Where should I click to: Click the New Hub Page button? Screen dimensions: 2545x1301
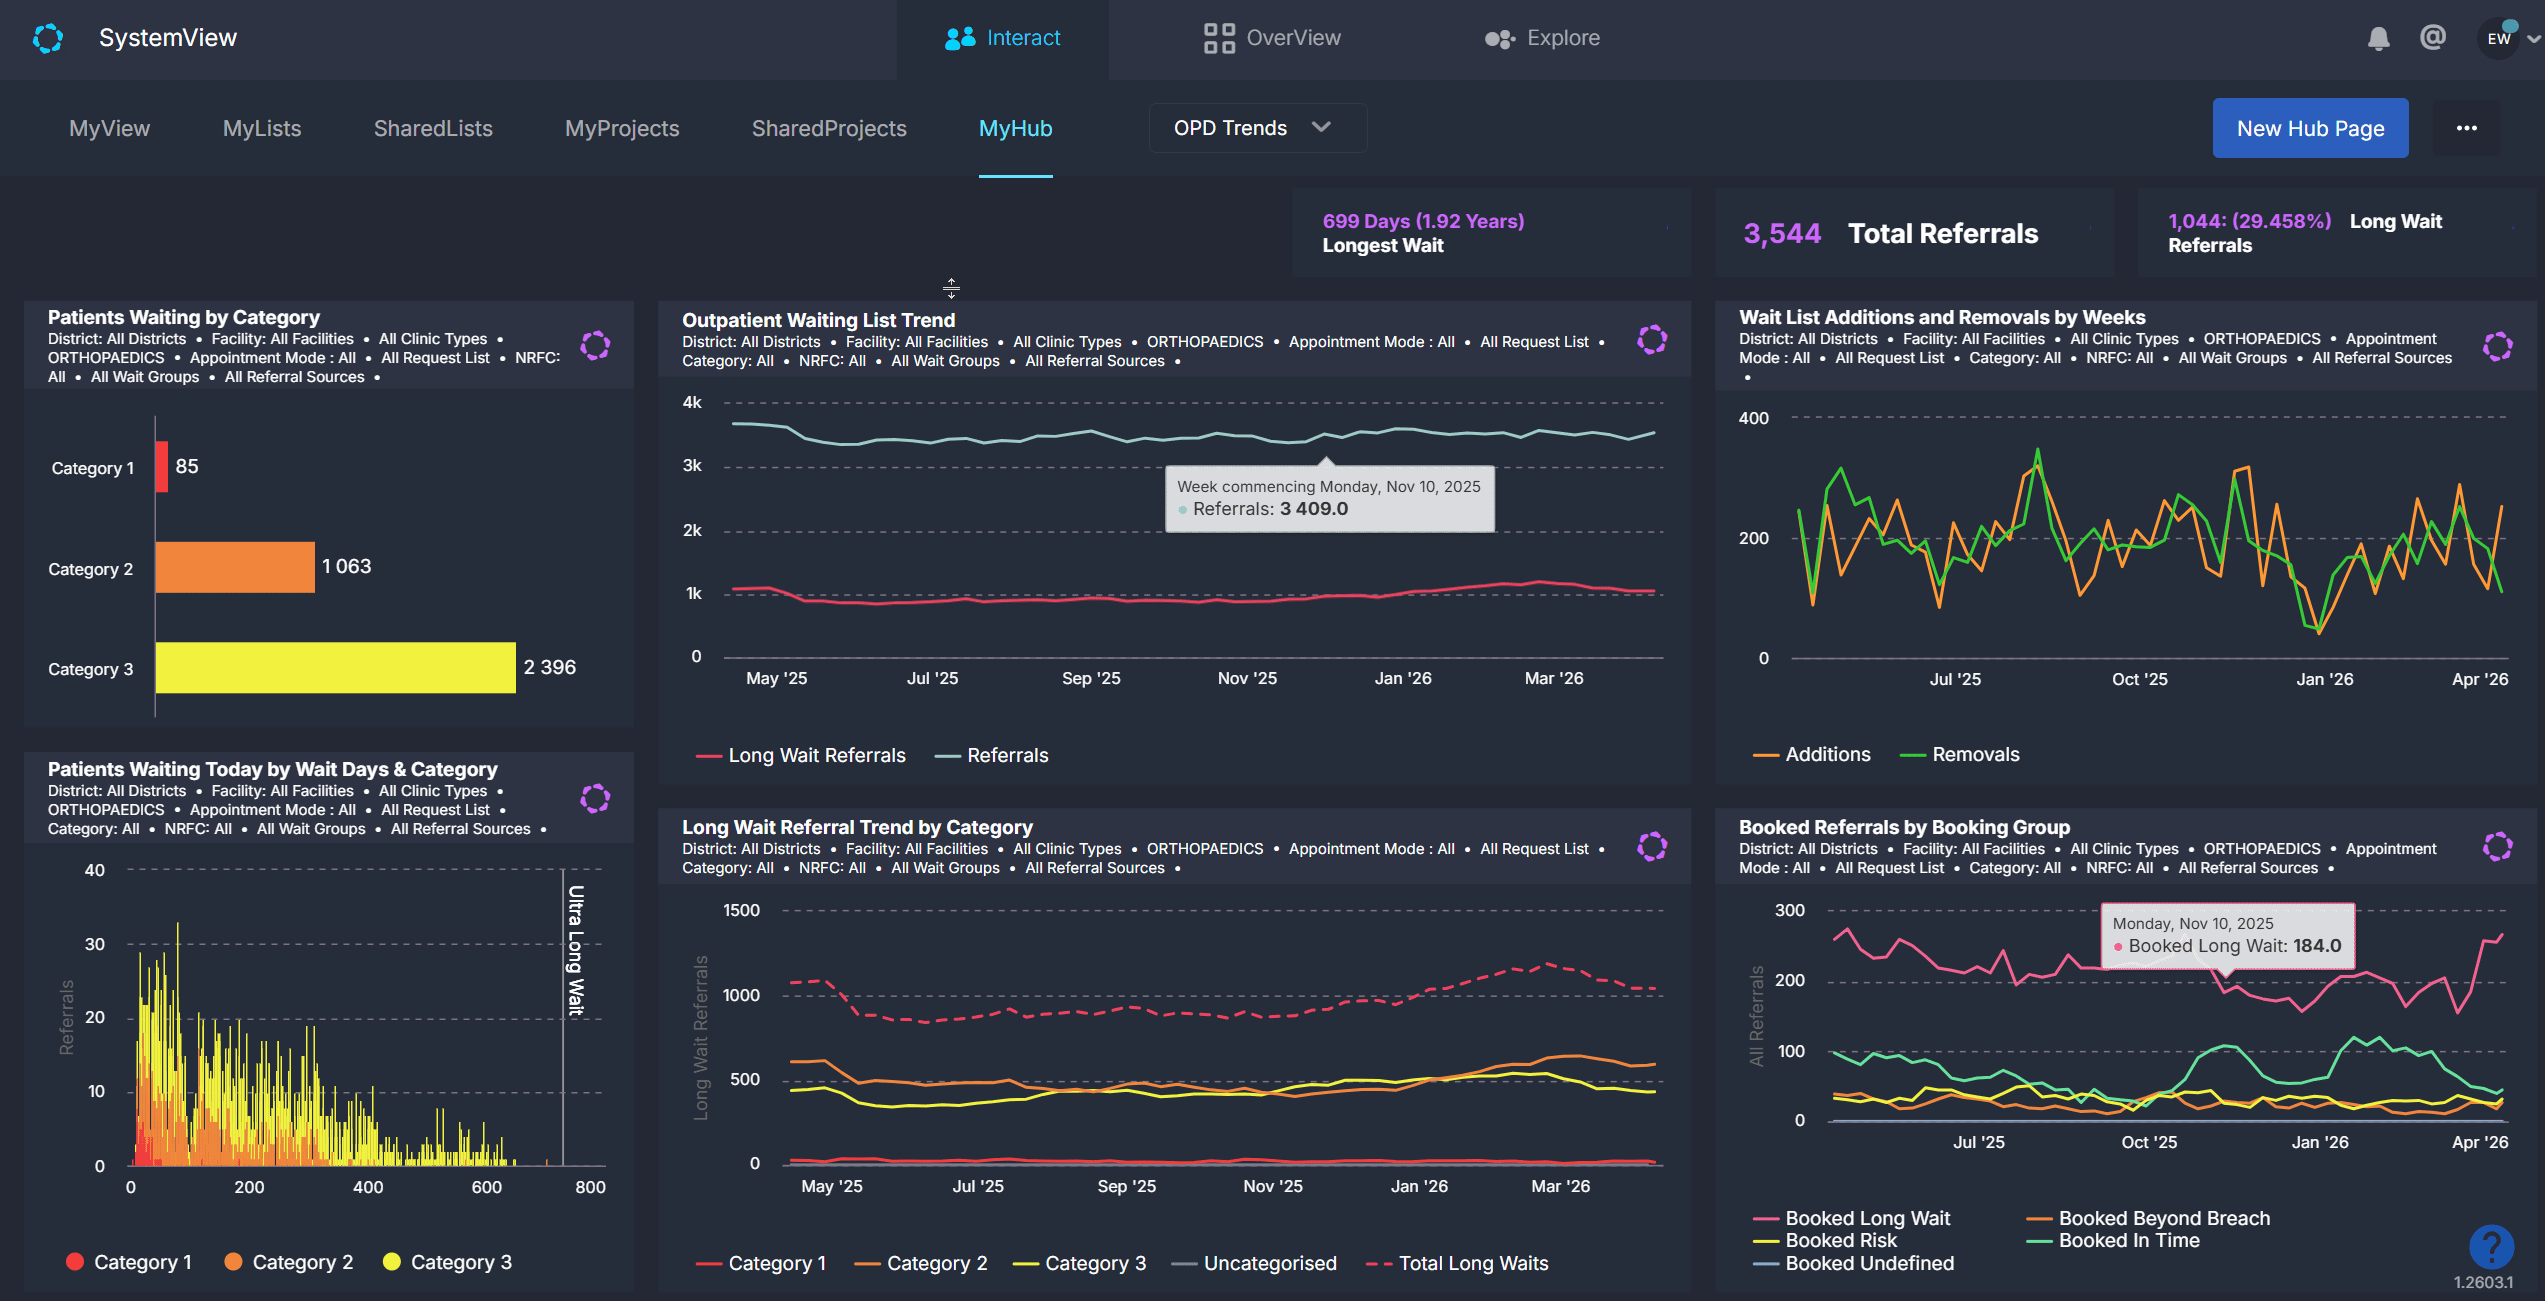2309,128
